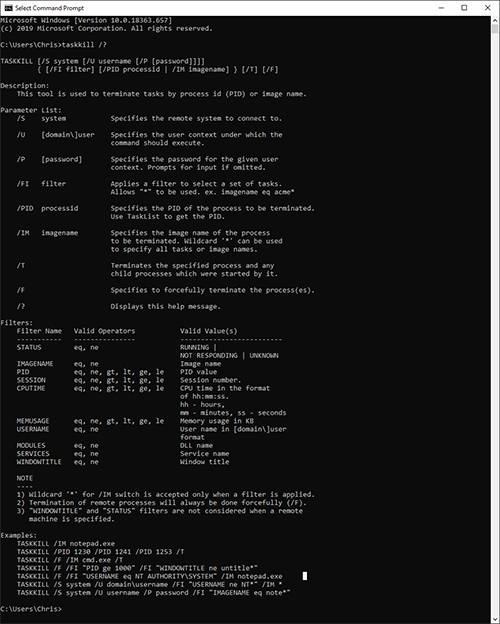Click the TASKKILL /IM notepad.exe example line
Viewport: 500px width, 624px height.
click(66, 543)
